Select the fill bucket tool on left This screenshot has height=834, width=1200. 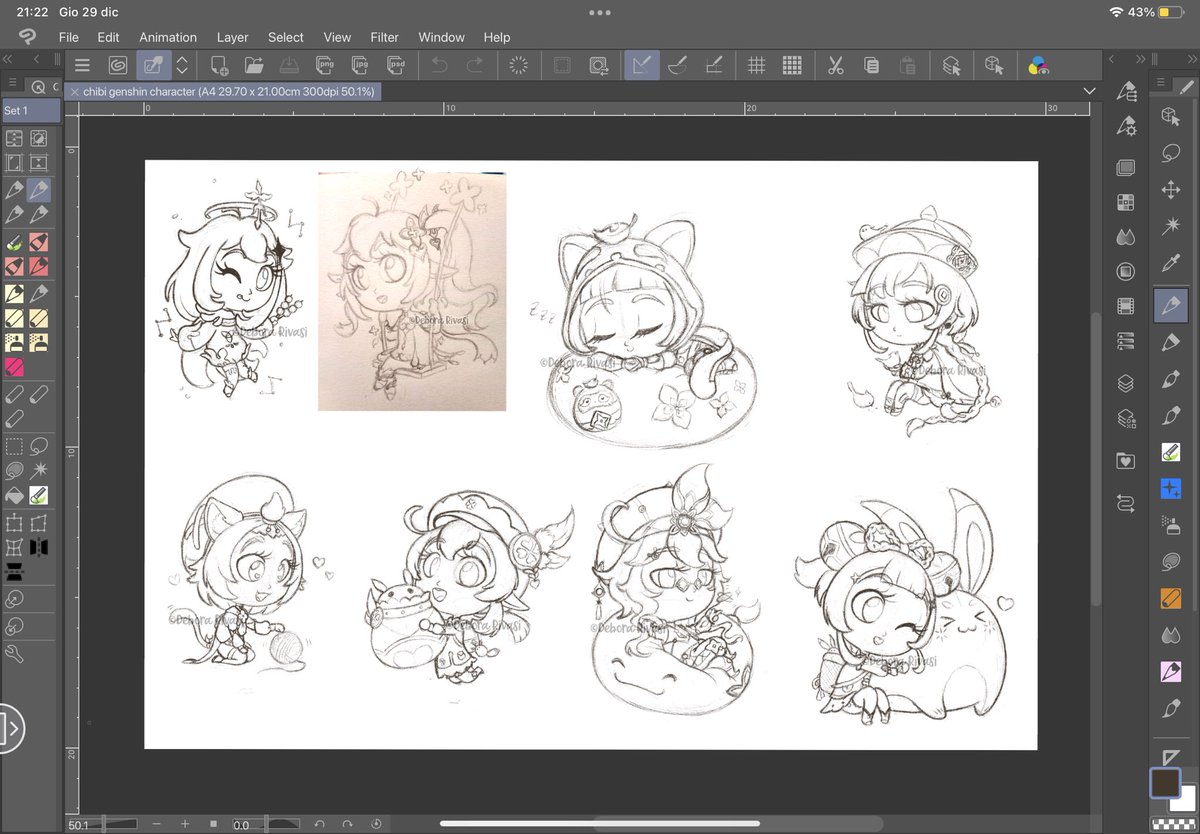[x=15, y=495]
